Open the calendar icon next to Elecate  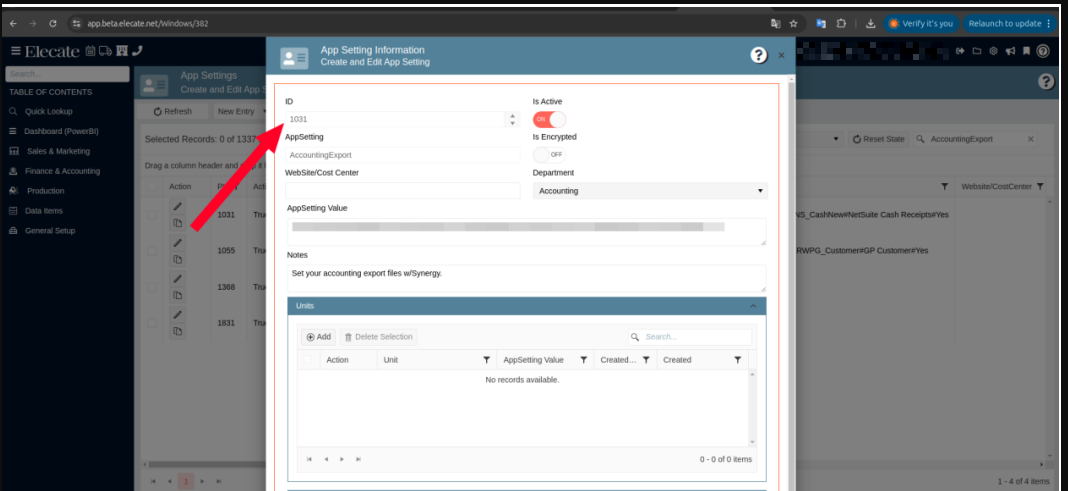91,51
